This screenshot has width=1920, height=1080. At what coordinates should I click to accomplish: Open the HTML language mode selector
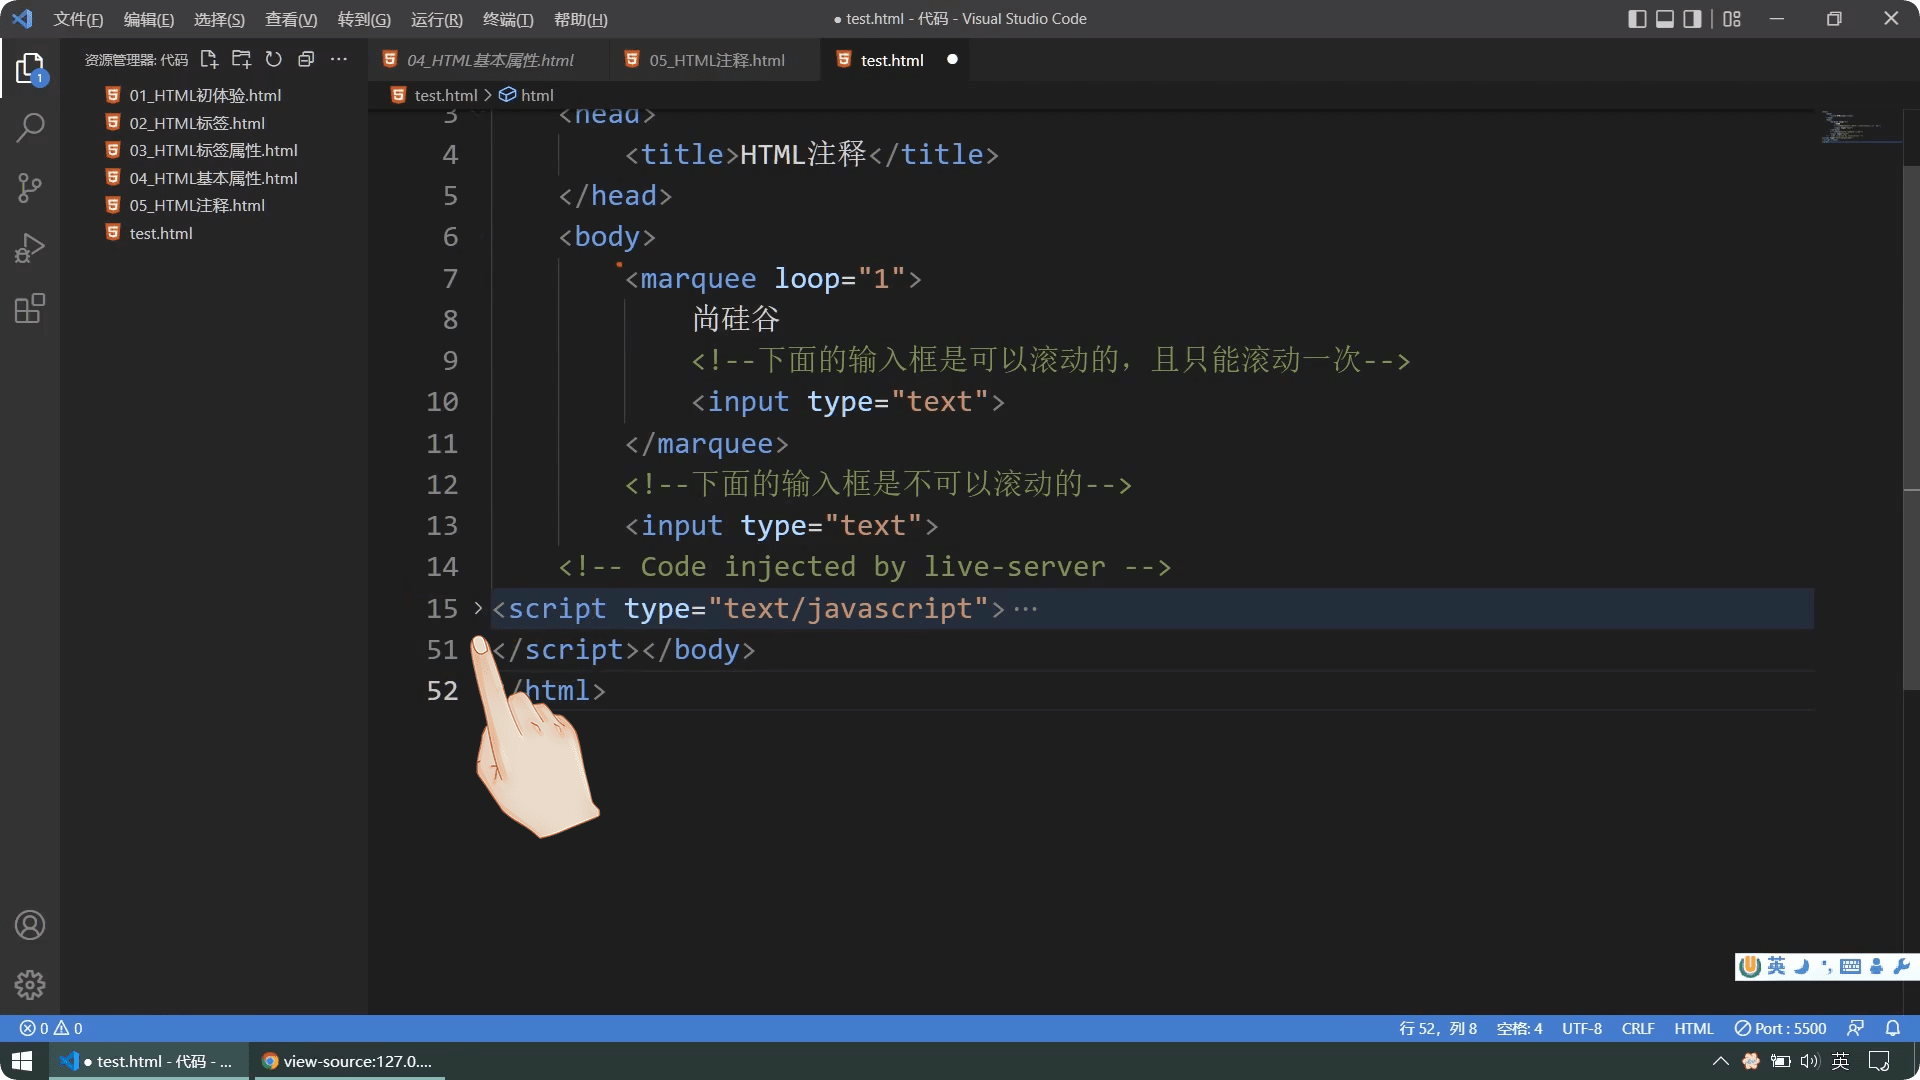point(1693,1028)
